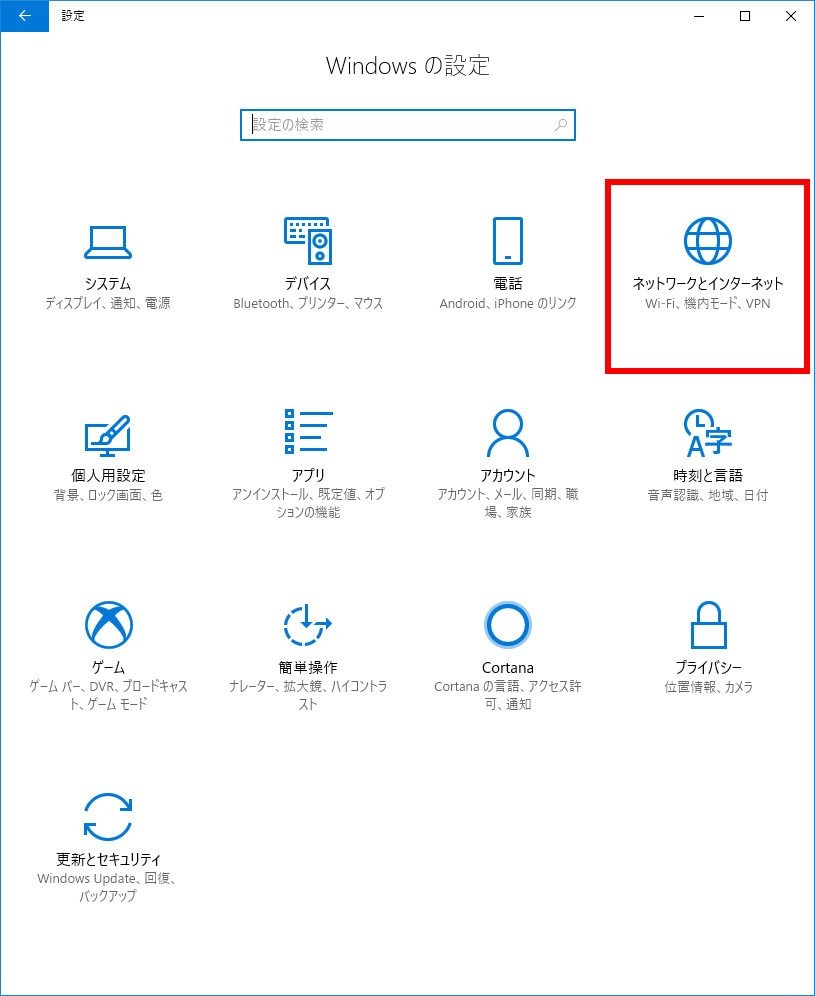This screenshot has height=996, width=815.
Task: Click the システム label text
Action: pyautogui.click(x=108, y=283)
